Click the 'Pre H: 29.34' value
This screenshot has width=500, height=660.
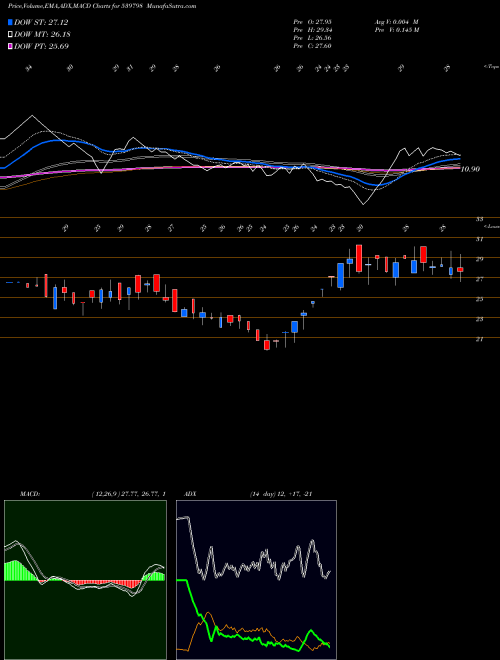click(312, 30)
